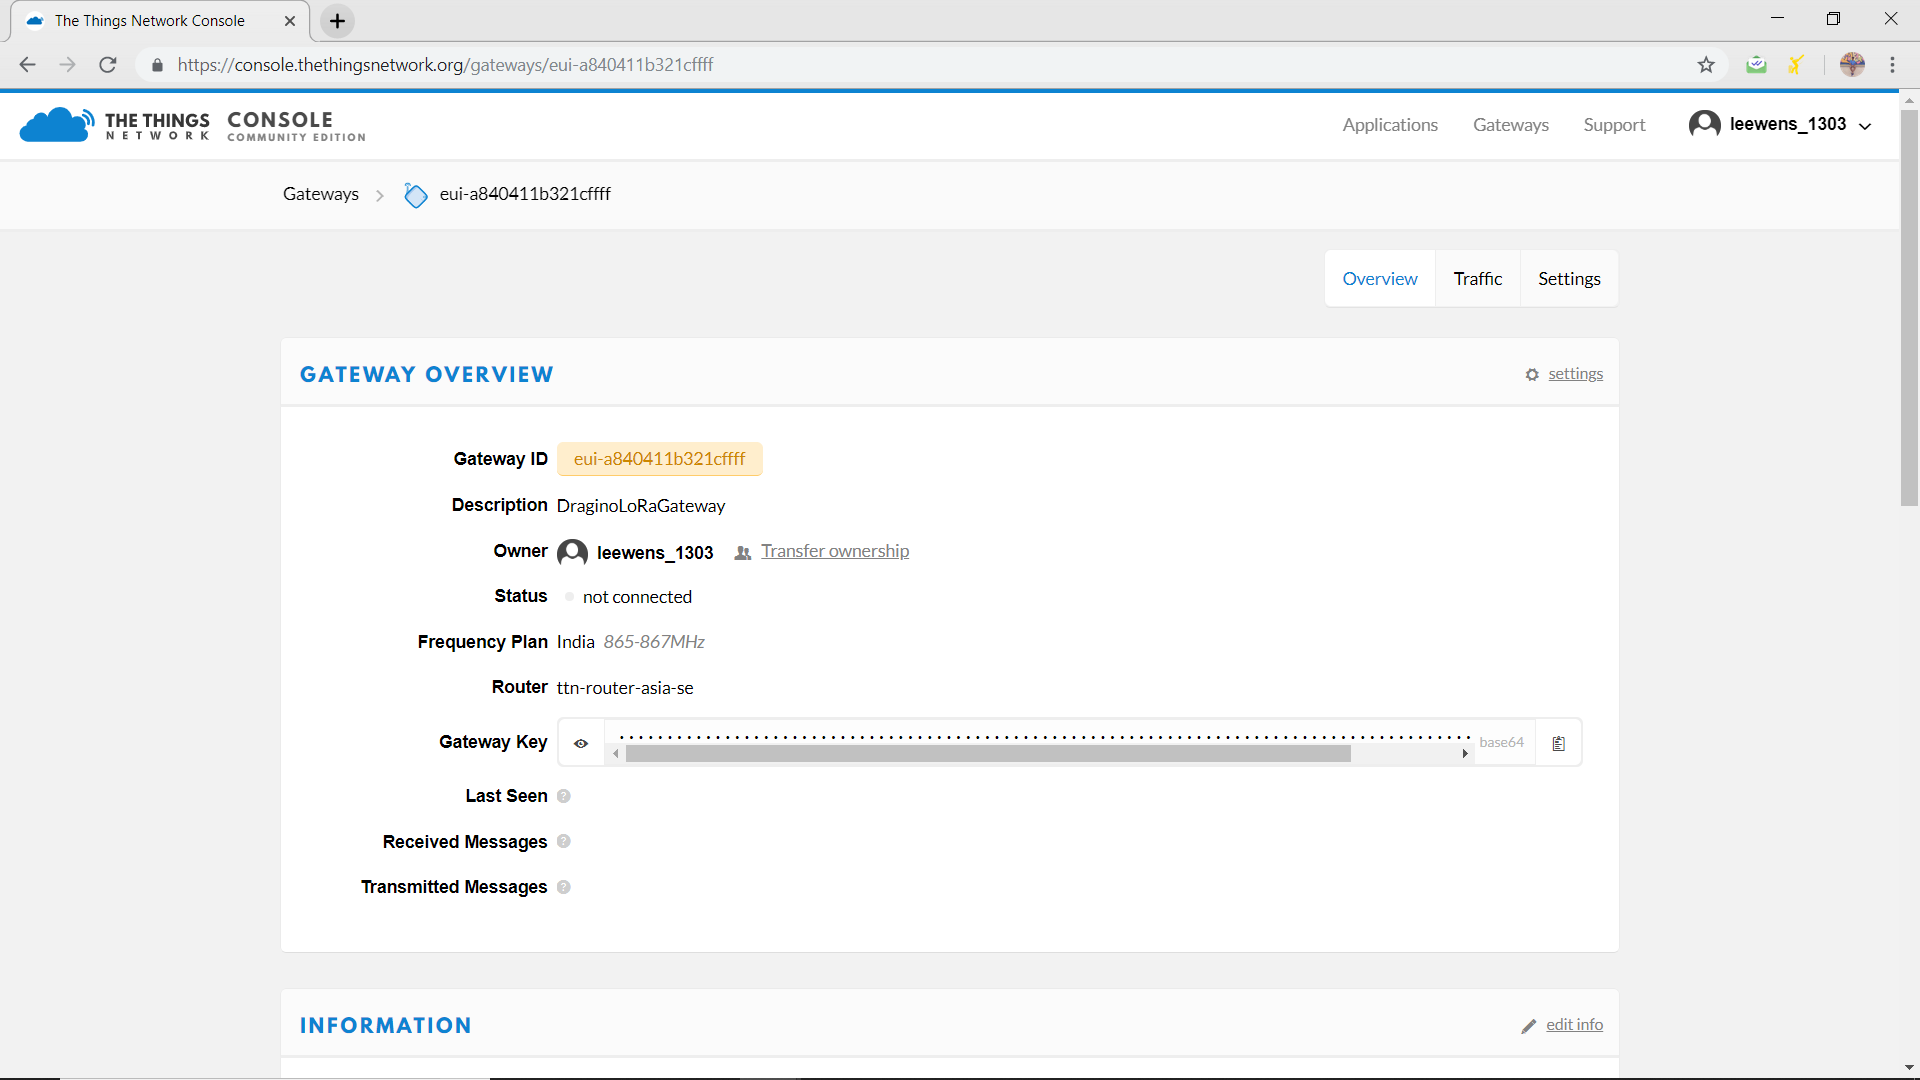1920x1080 pixels.
Task: Click the page vertical scrollbar thumb
Action: [1909, 308]
